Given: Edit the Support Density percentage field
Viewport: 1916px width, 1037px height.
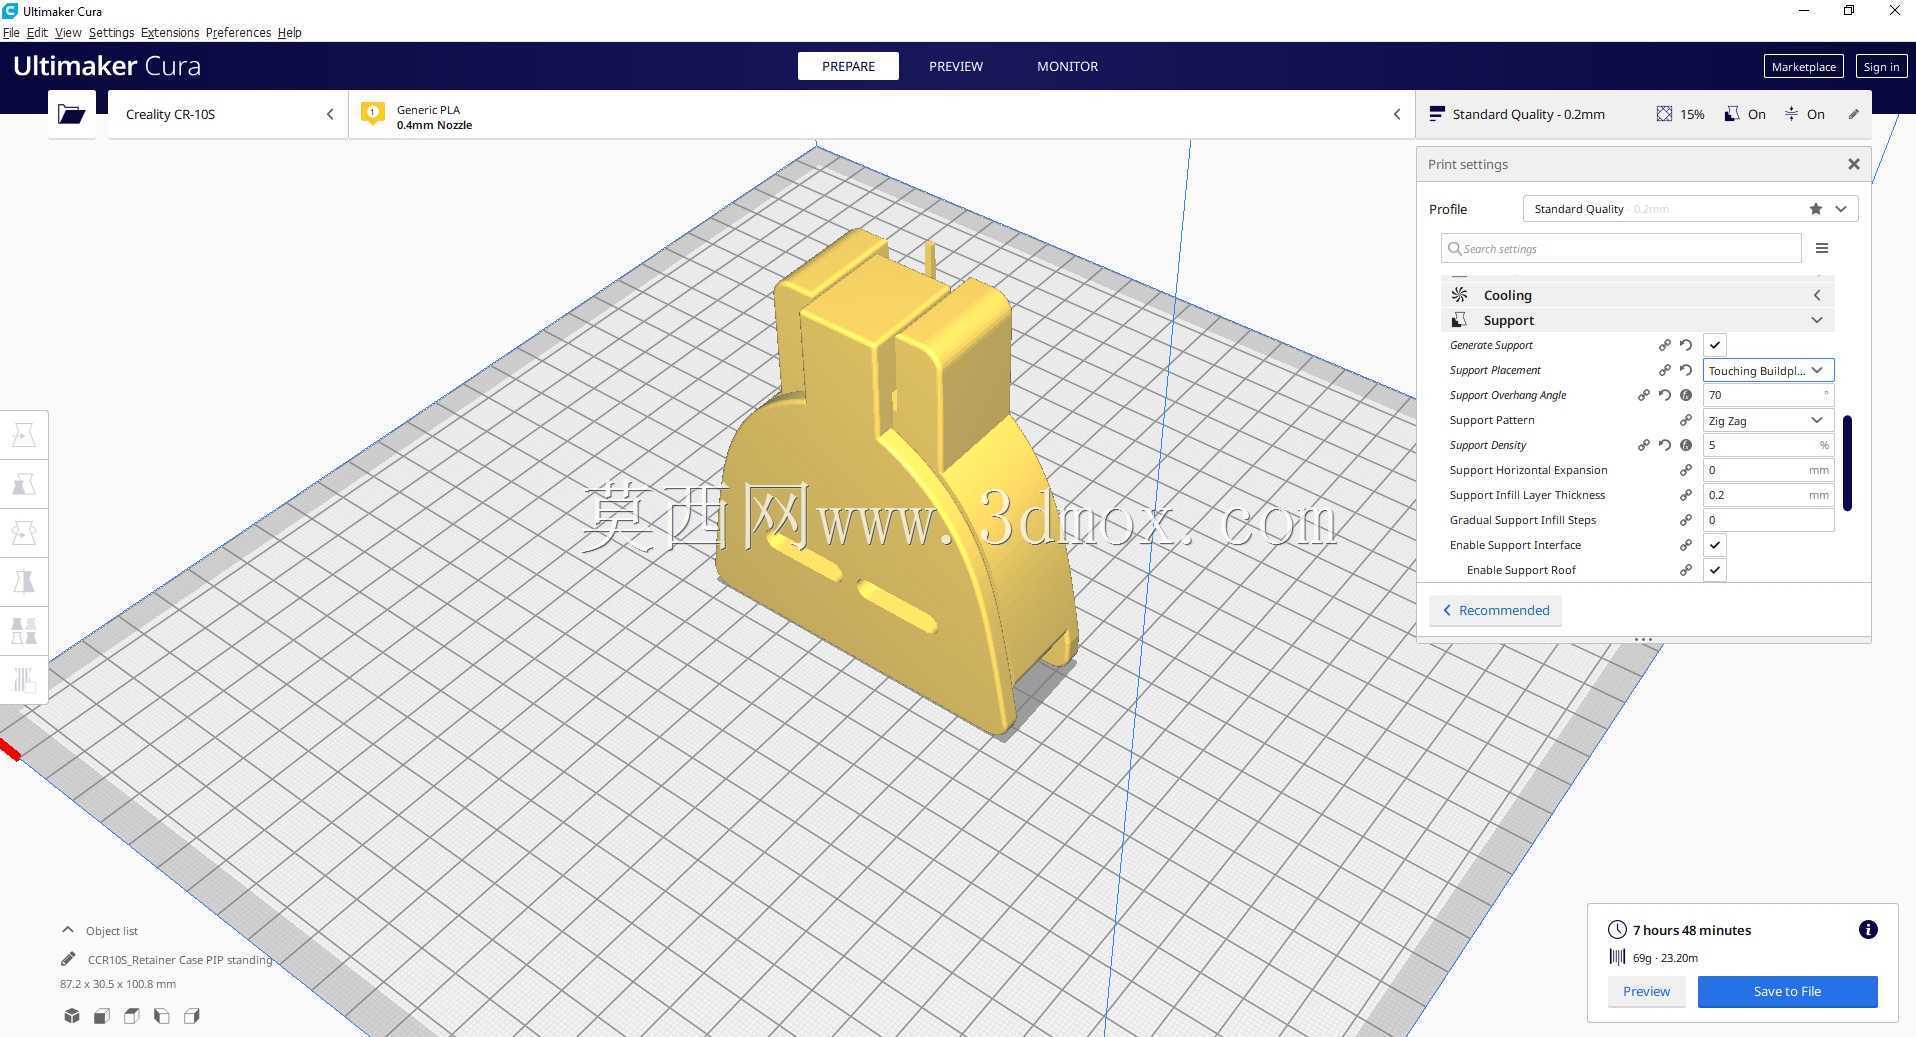Looking at the screenshot, I should click(x=1768, y=445).
